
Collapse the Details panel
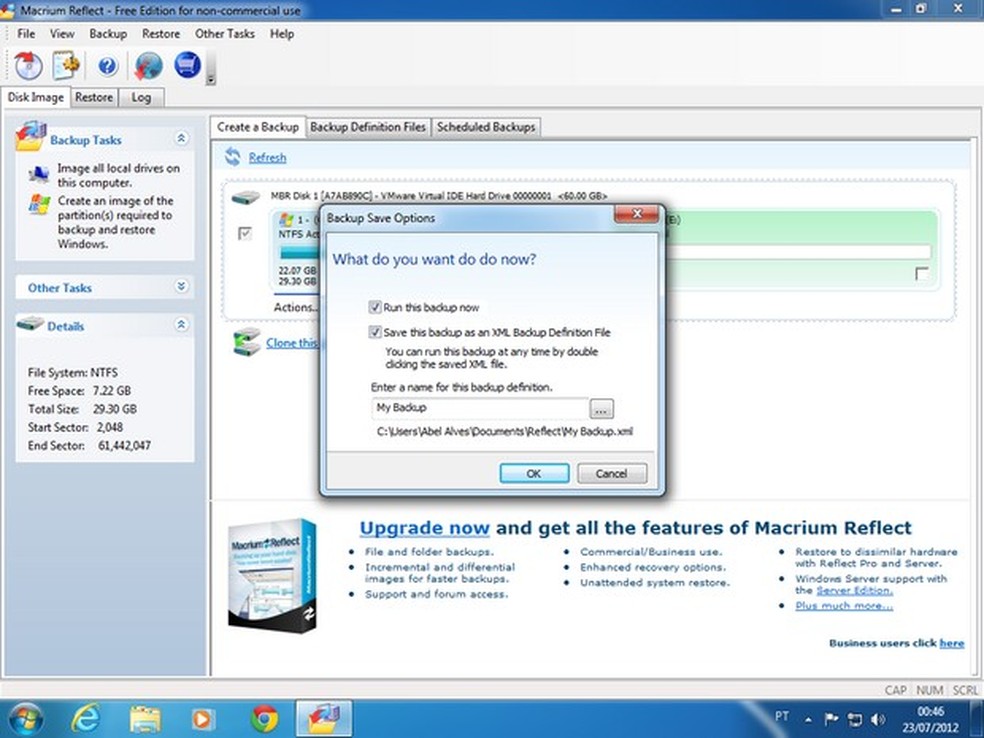[181, 324]
